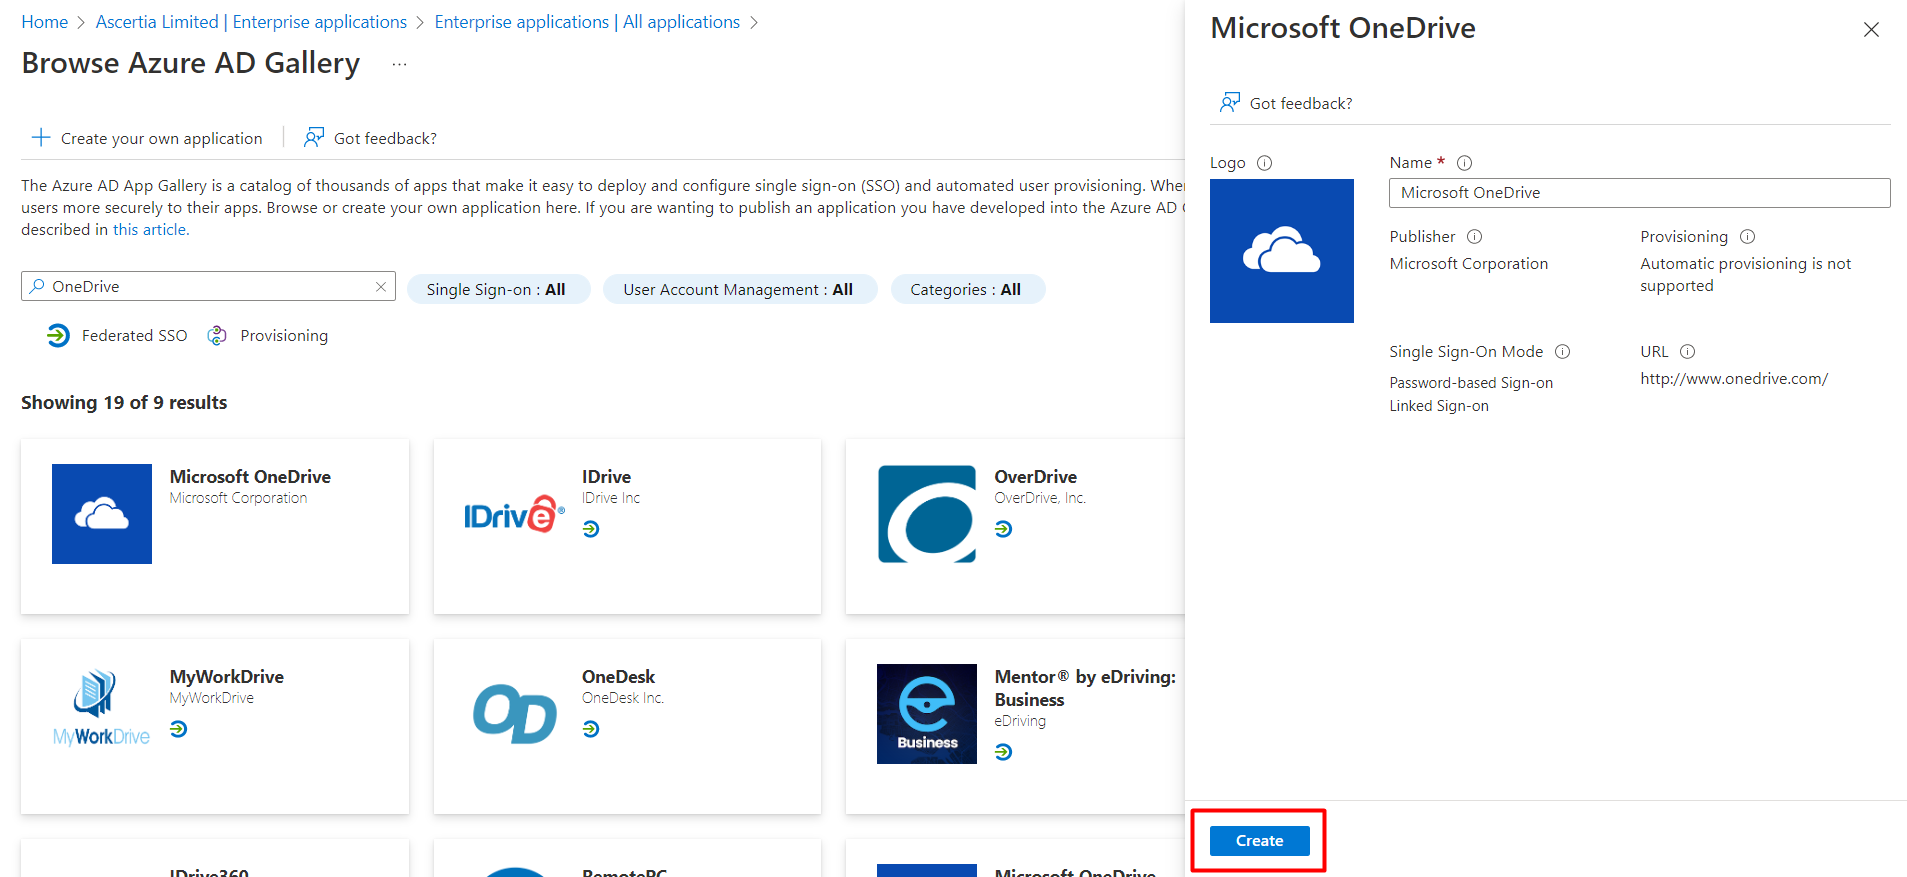This screenshot has height=877, width=1907.
Task: Click the IDrive federated SSO icon
Action: [x=591, y=529]
